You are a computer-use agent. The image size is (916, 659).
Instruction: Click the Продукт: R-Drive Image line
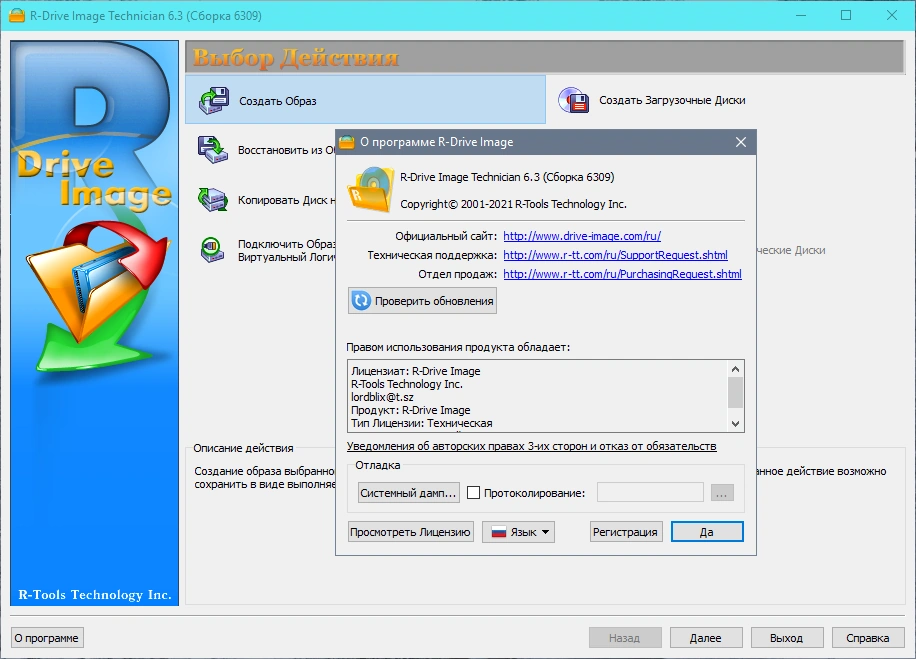click(x=410, y=410)
